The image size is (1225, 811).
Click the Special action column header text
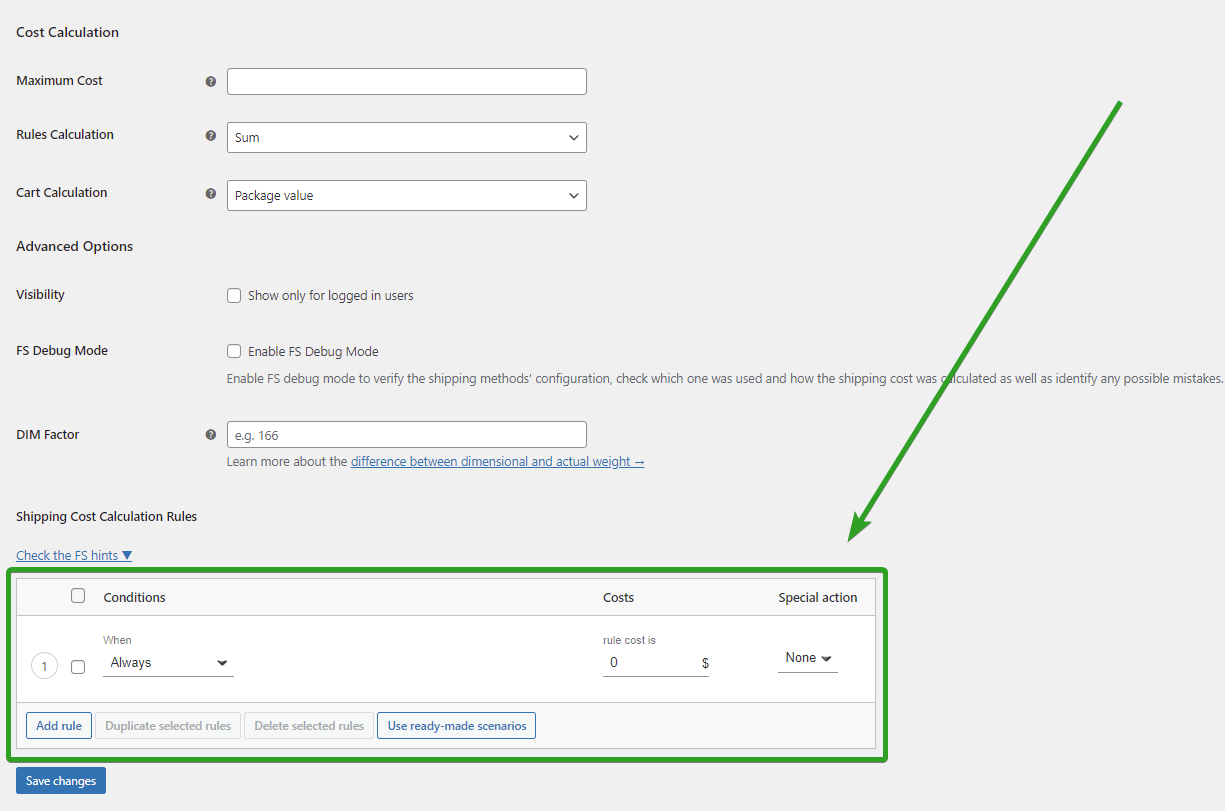pos(818,597)
